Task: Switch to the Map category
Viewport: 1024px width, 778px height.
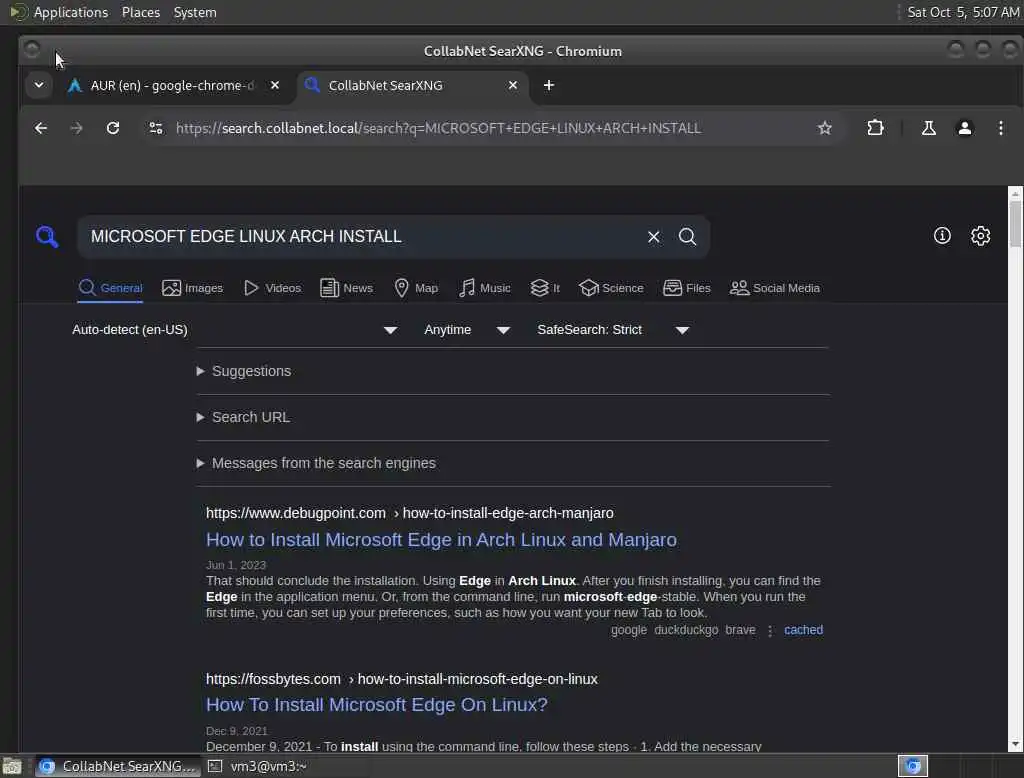Action: [416, 288]
